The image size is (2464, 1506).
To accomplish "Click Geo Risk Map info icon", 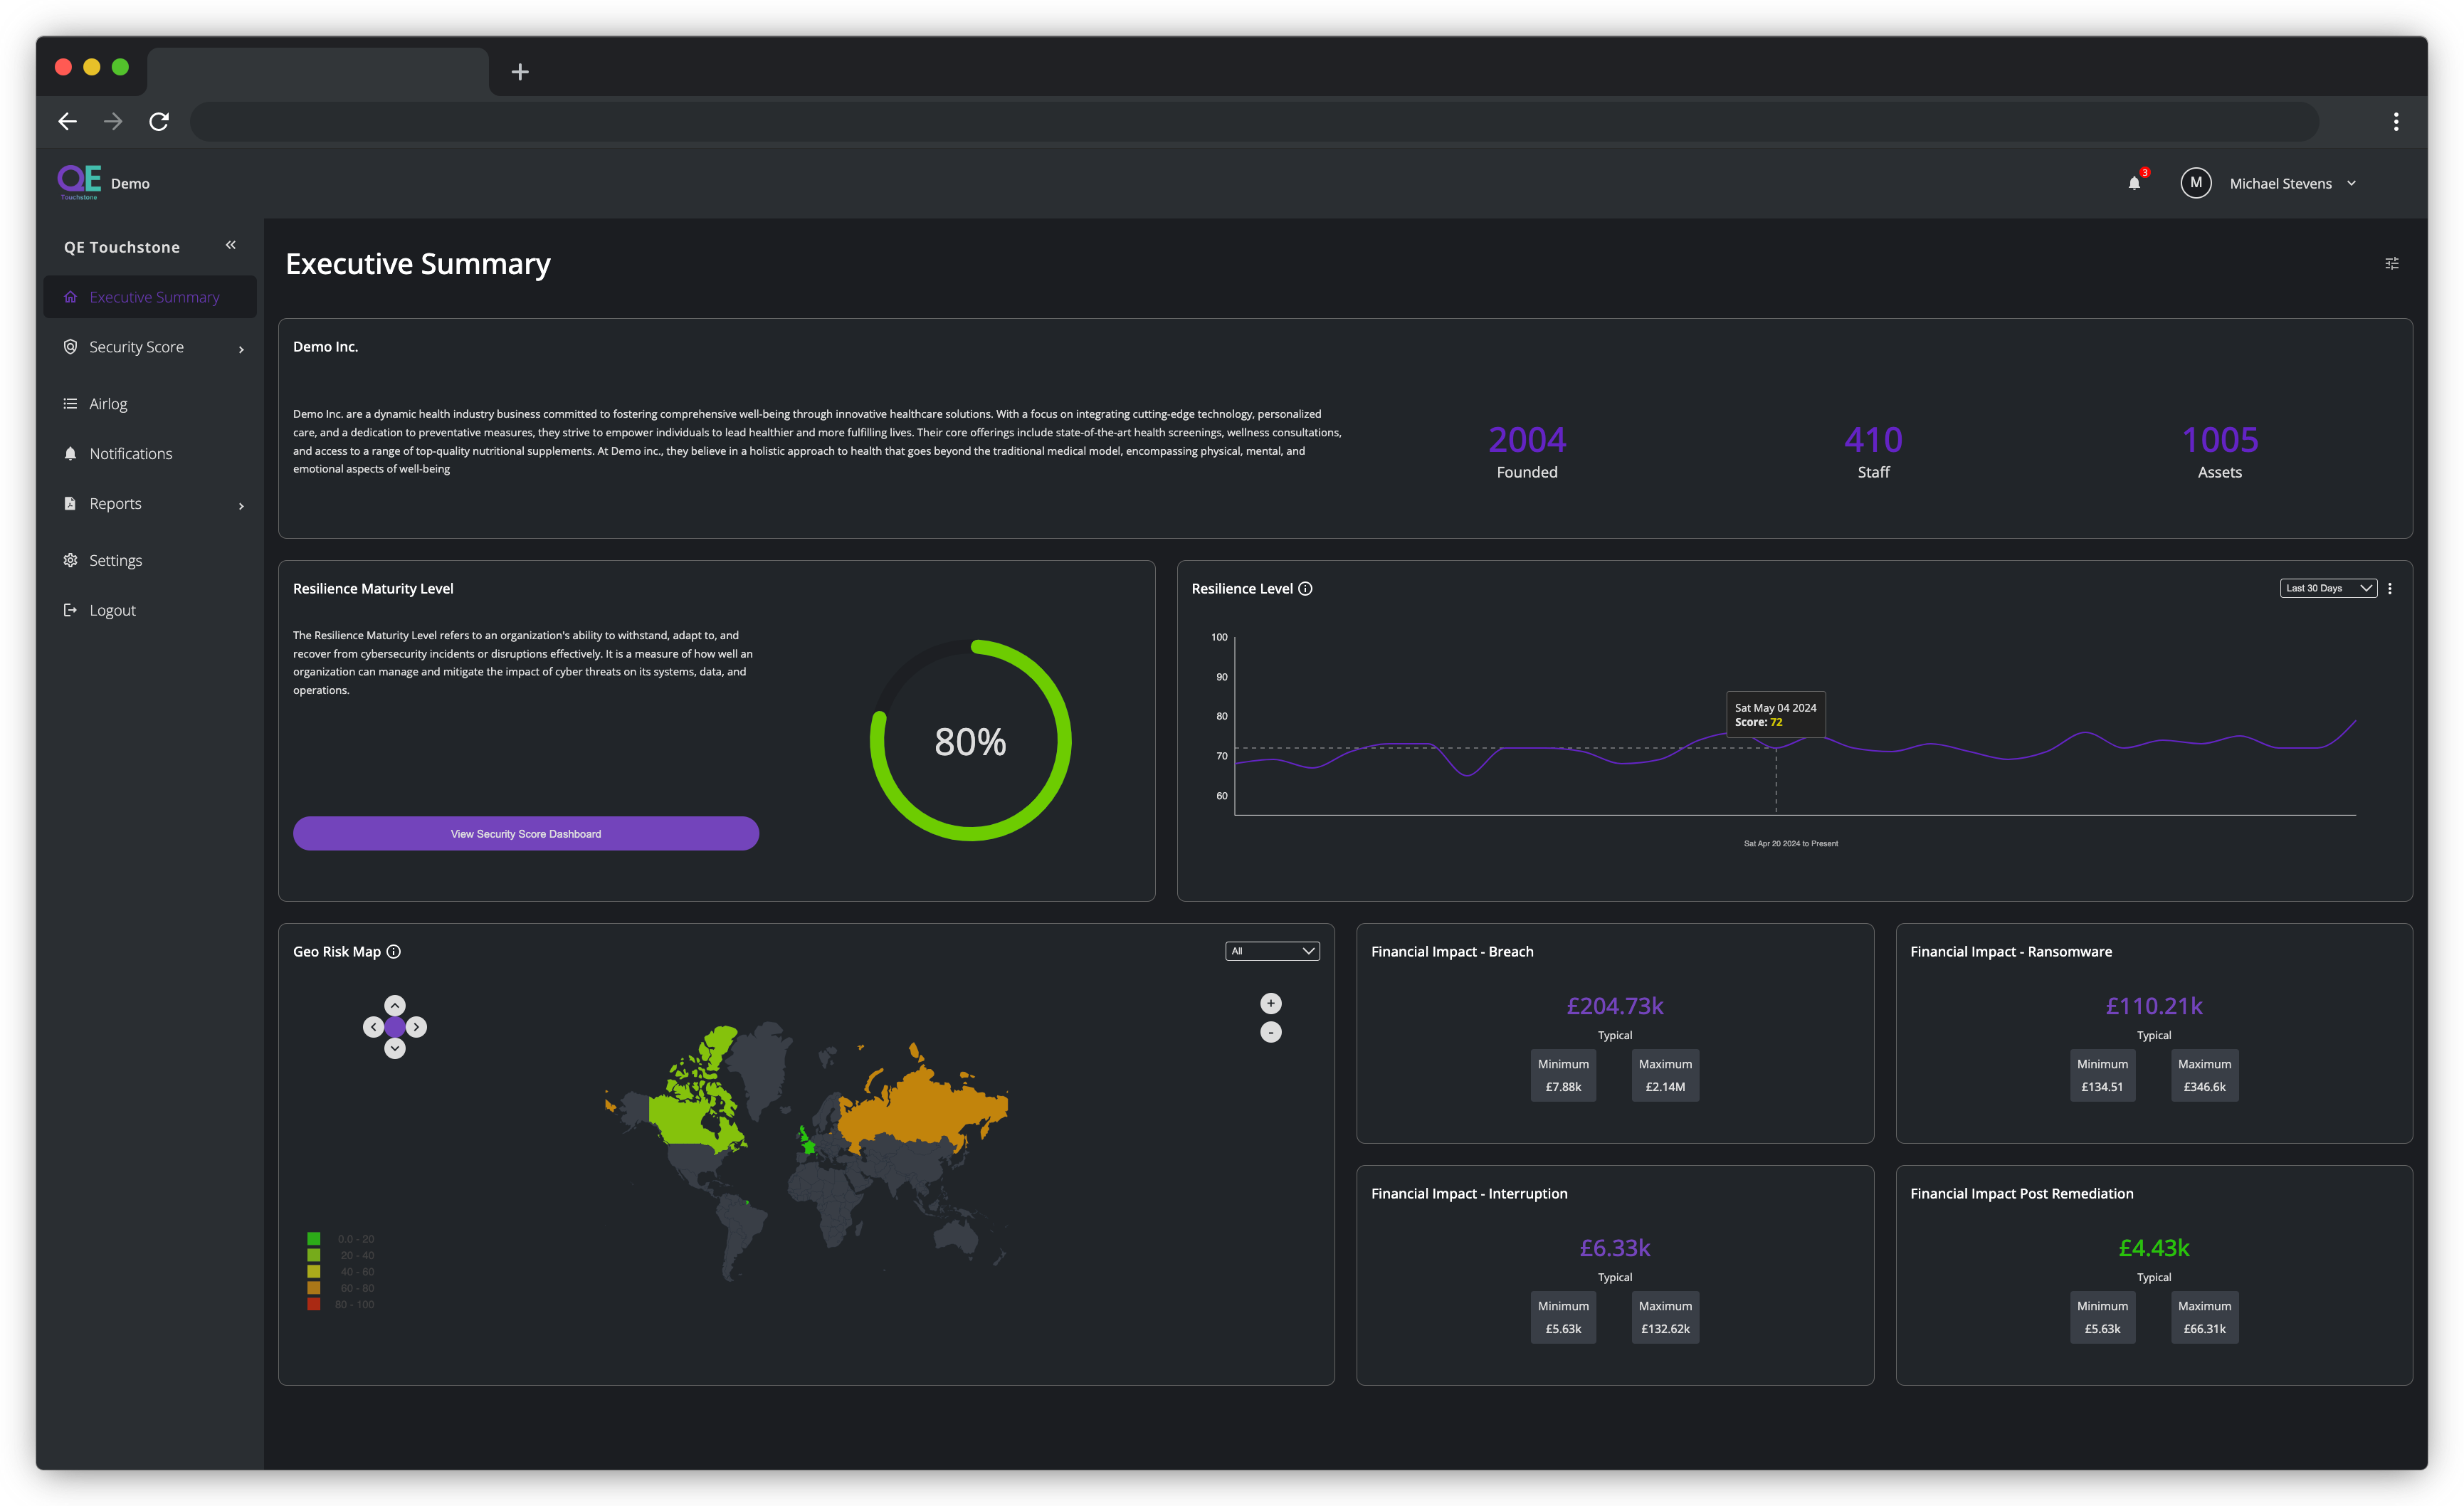I will (x=394, y=952).
